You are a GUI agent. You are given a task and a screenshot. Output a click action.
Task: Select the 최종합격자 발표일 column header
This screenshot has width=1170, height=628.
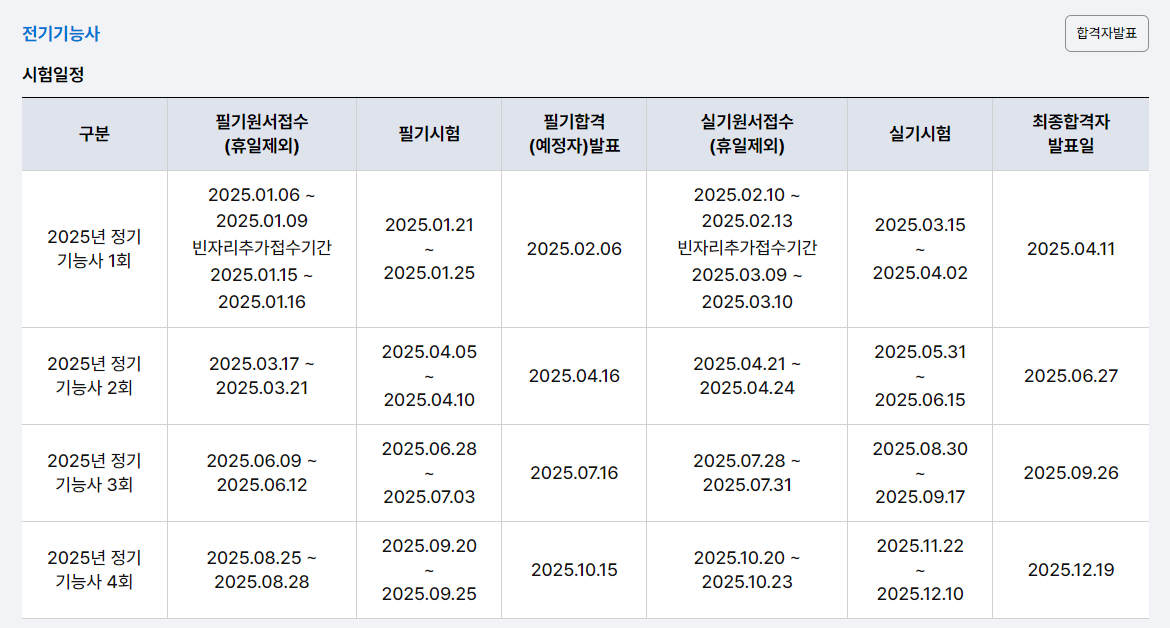(1073, 133)
